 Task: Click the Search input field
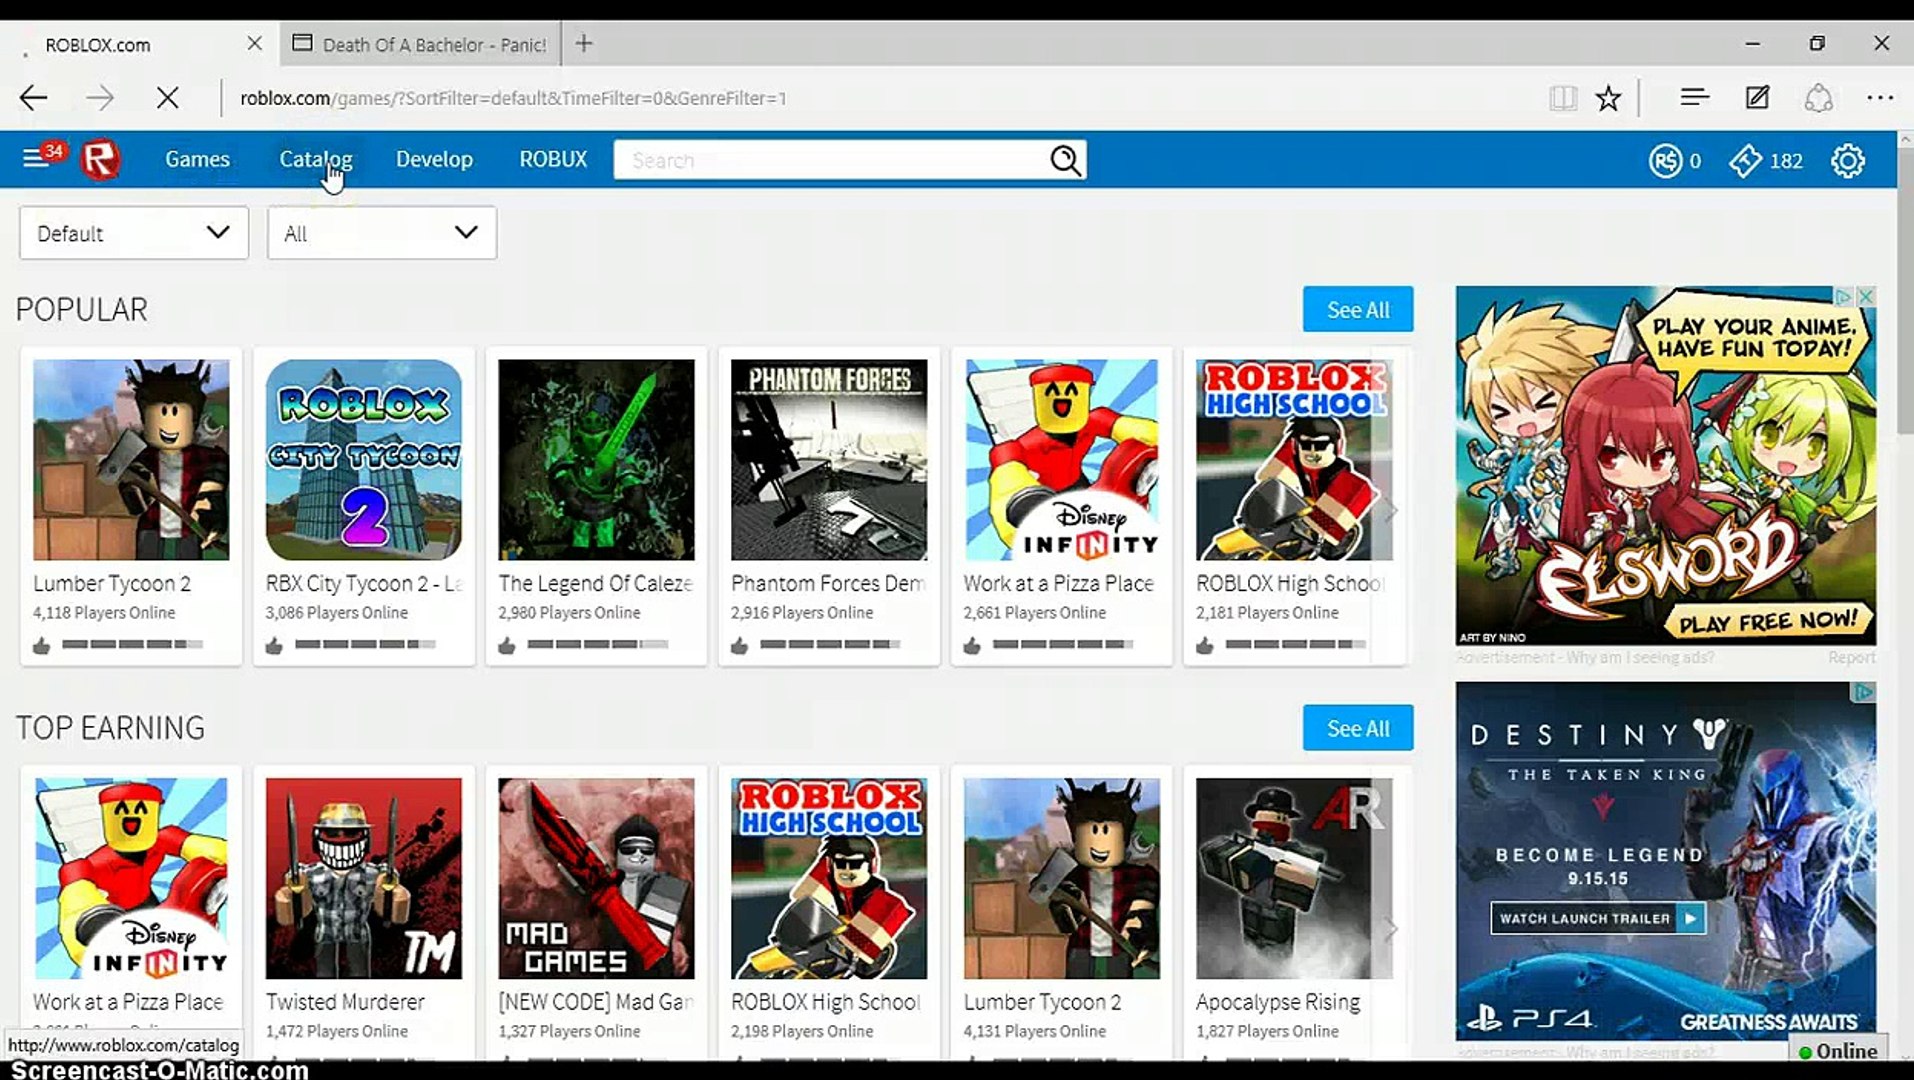(830, 160)
